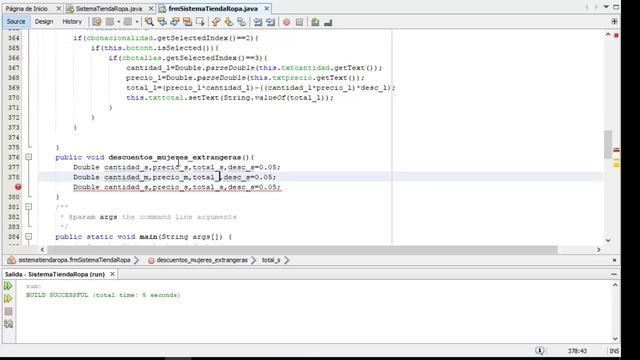640x360 pixels.
Task: Start macro recording with the red circle
Action: [x=287, y=22]
